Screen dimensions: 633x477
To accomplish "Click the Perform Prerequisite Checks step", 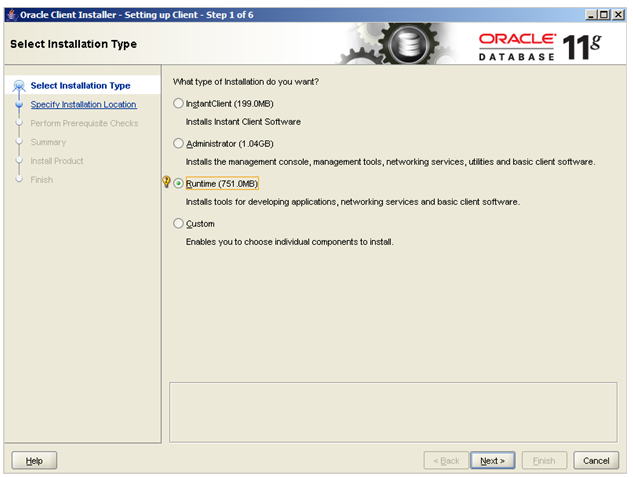I will (84, 123).
